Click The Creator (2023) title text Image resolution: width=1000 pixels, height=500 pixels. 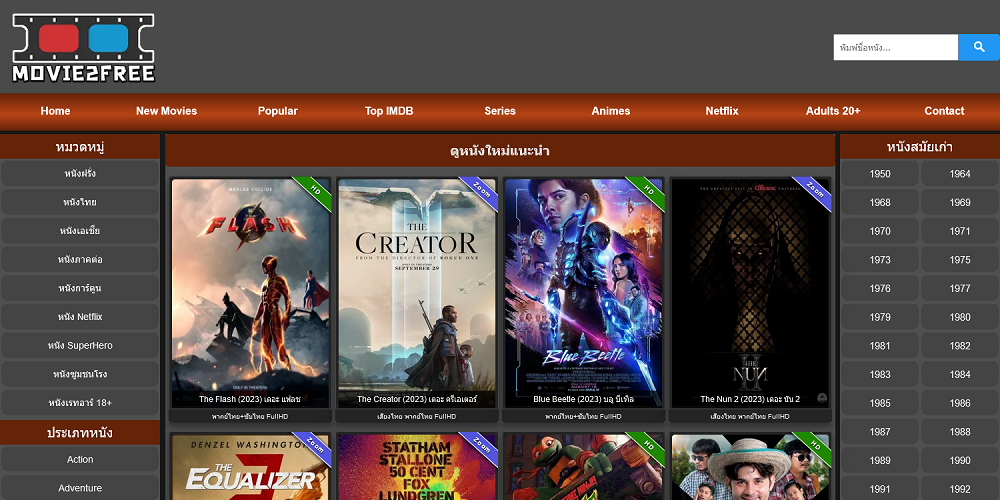click(x=417, y=399)
